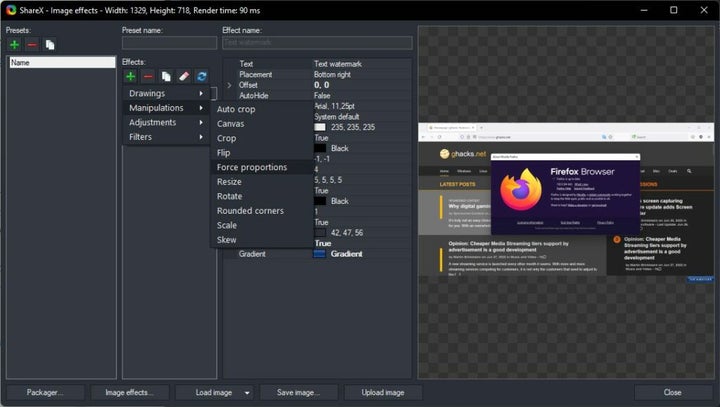This screenshot has height=407, width=720.
Task: Click the red remove preset icon
Action: (32, 44)
